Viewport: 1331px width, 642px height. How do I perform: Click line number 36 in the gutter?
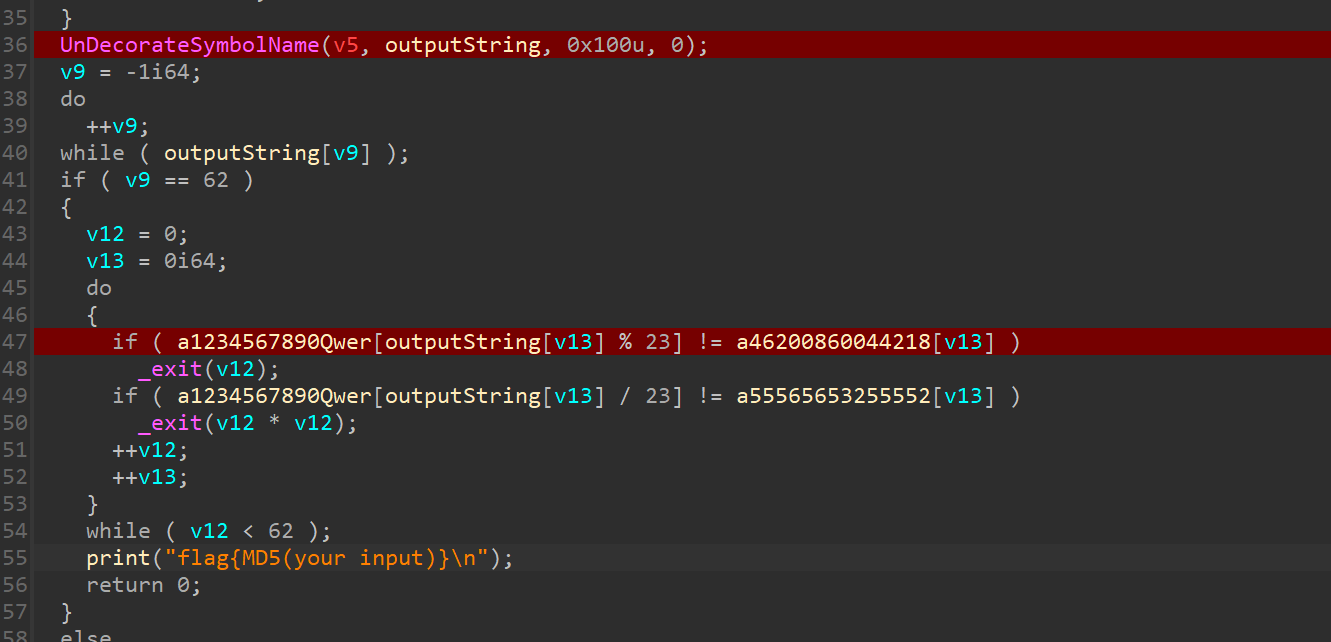pyautogui.click(x=15, y=45)
